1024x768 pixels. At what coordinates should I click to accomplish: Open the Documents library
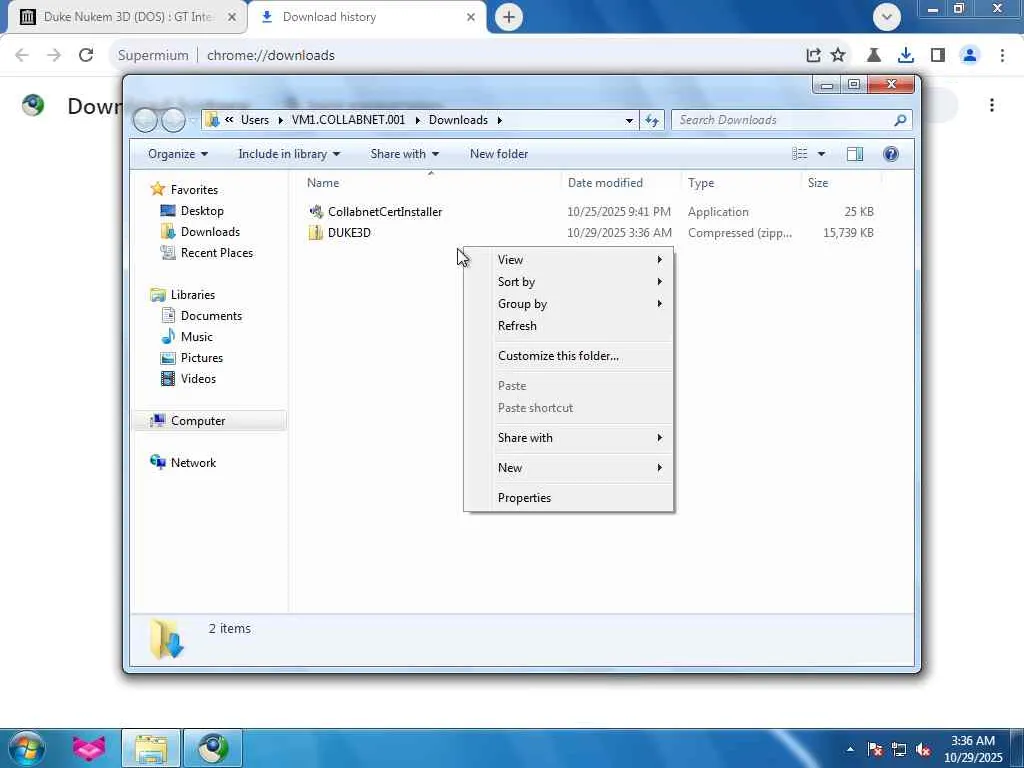coord(211,315)
